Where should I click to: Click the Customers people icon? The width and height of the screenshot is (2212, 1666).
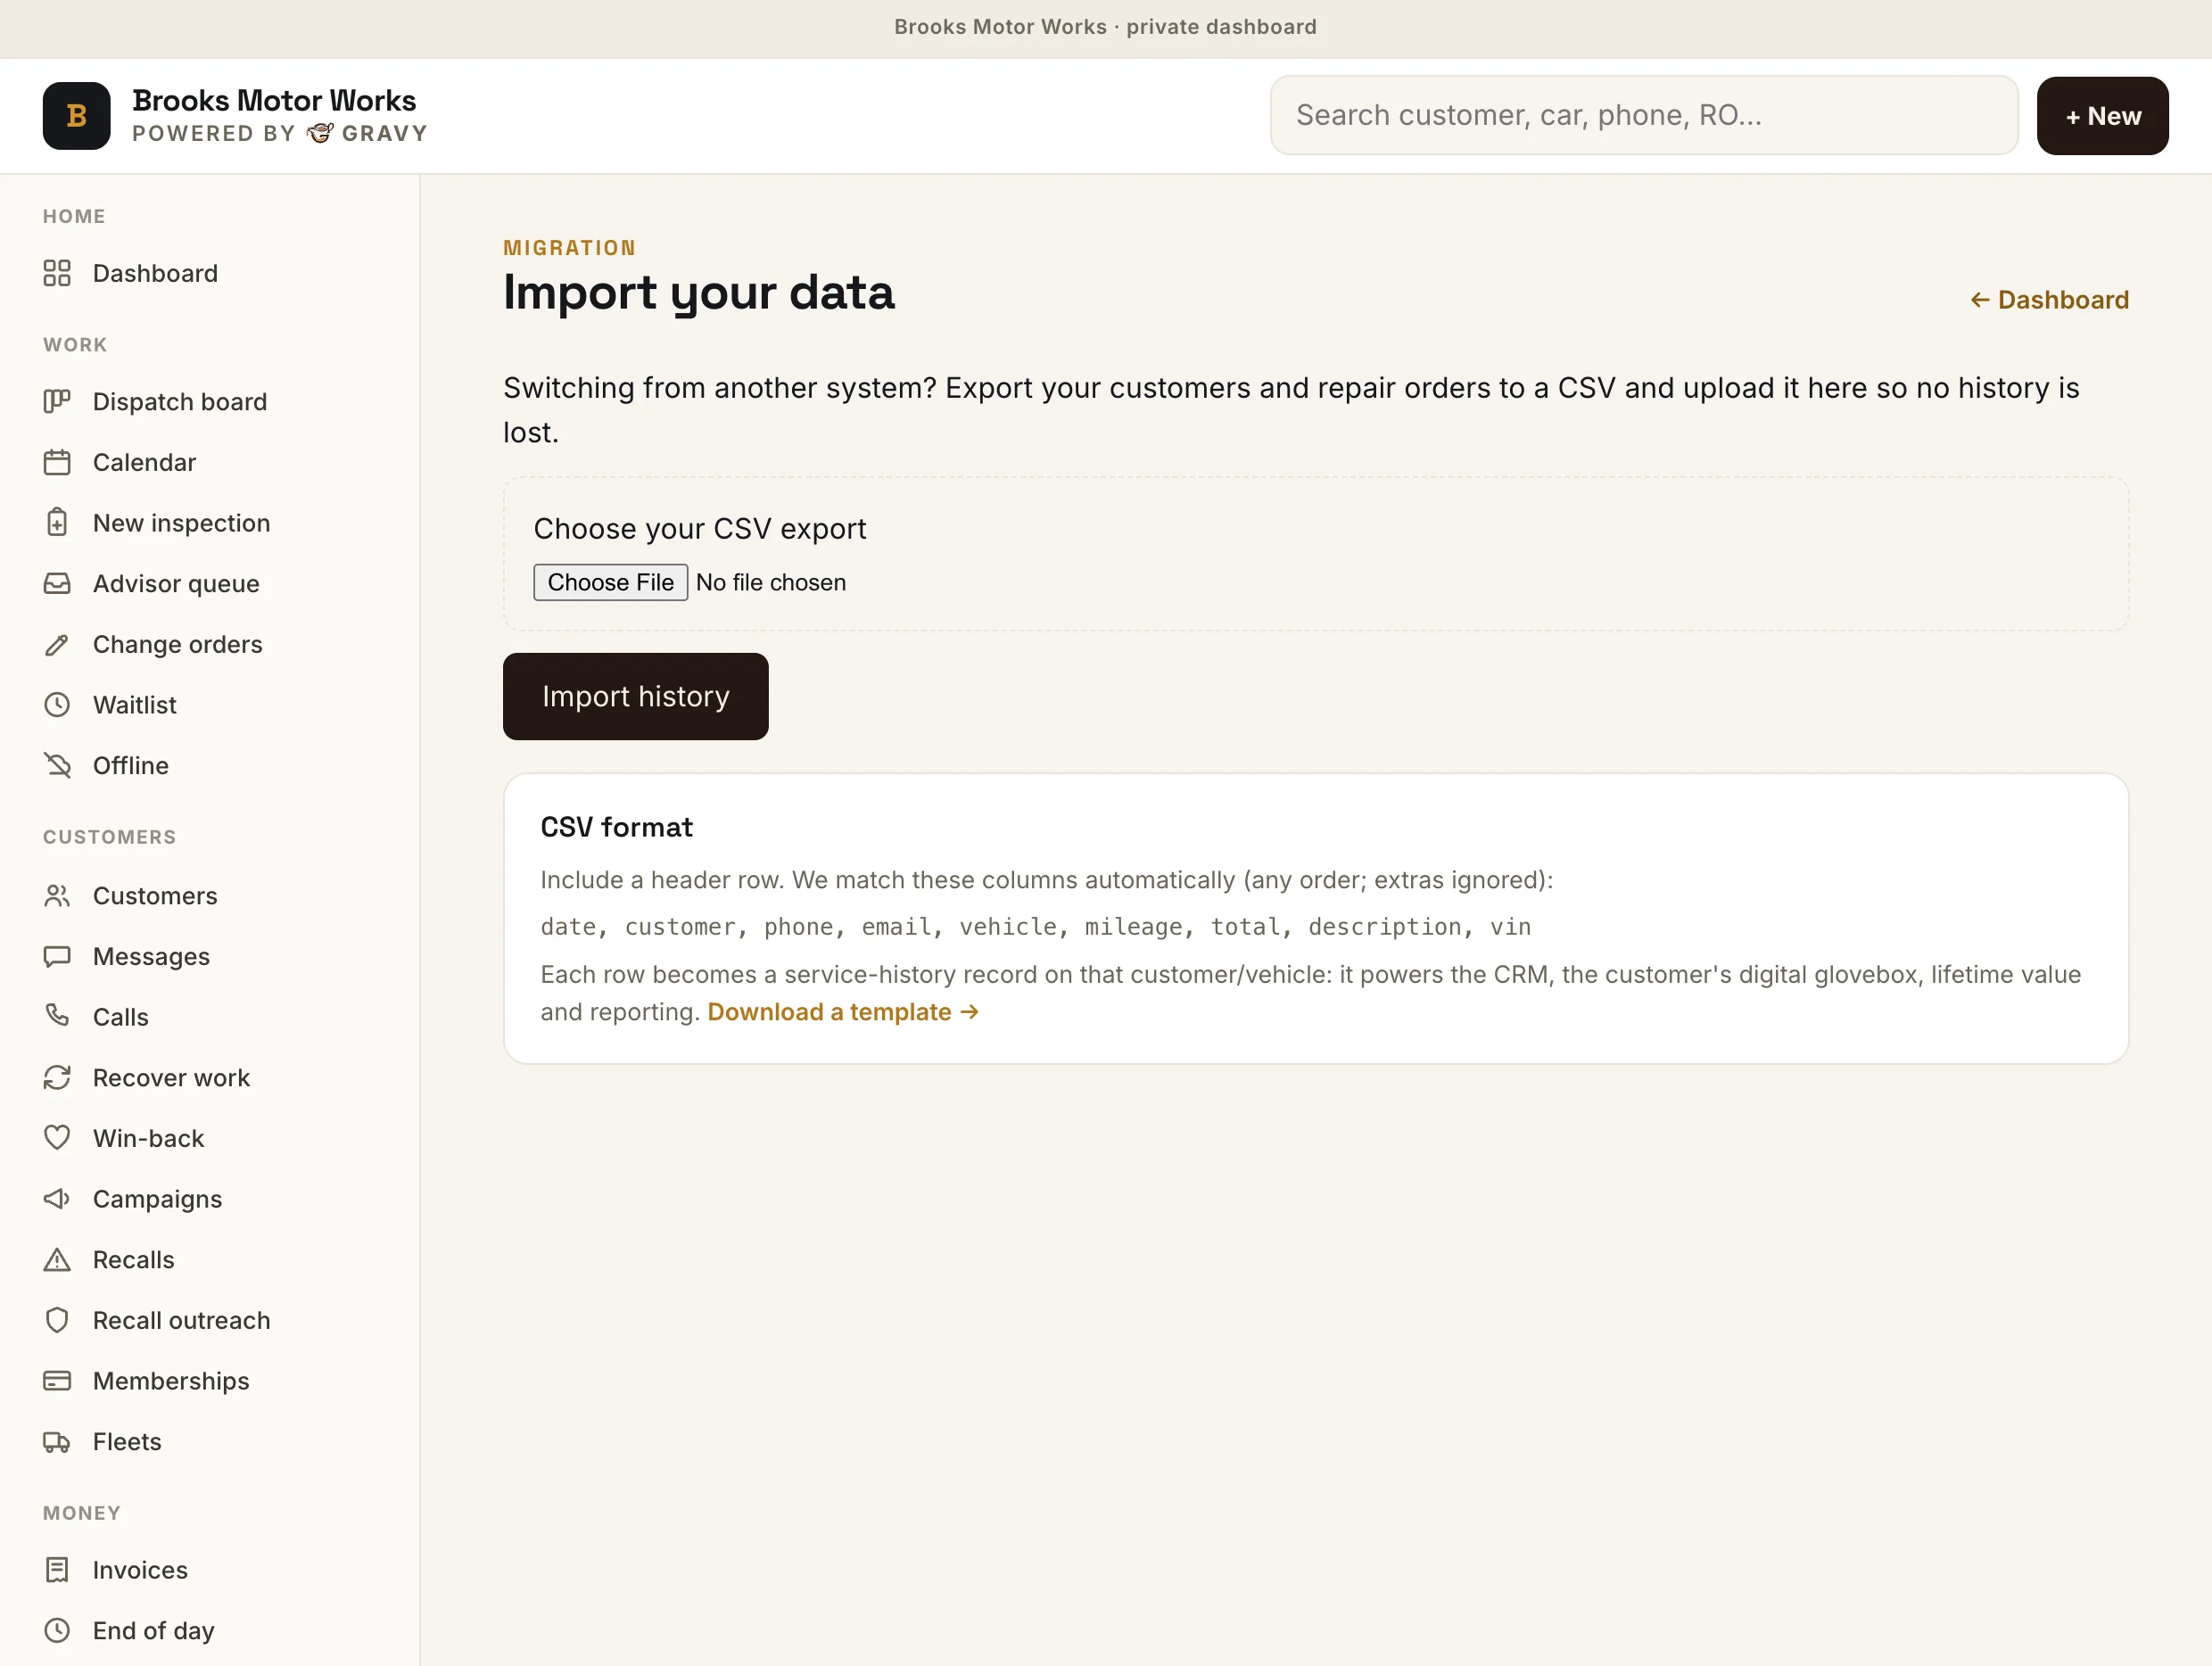57,895
